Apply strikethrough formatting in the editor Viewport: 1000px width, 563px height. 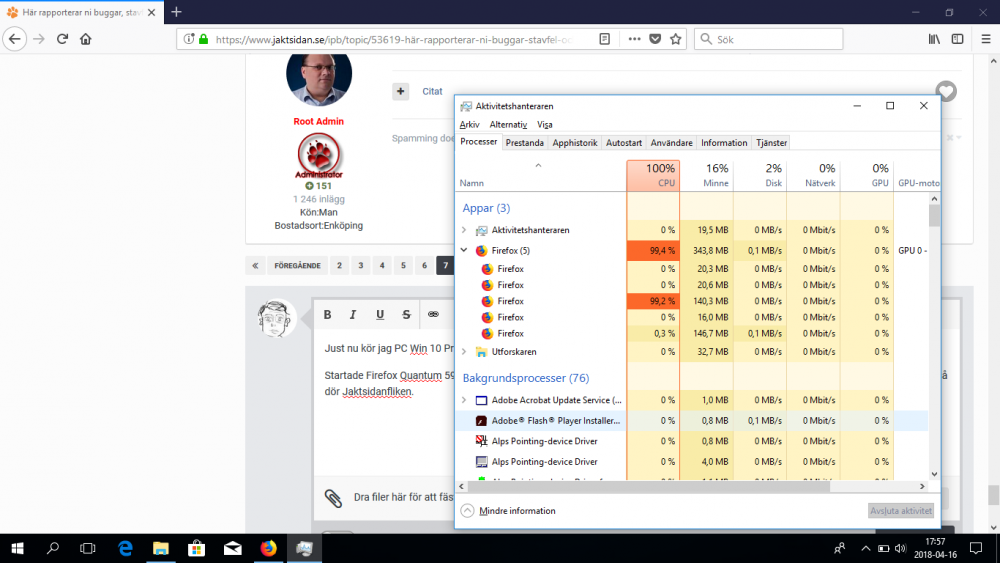click(x=406, y=314)
